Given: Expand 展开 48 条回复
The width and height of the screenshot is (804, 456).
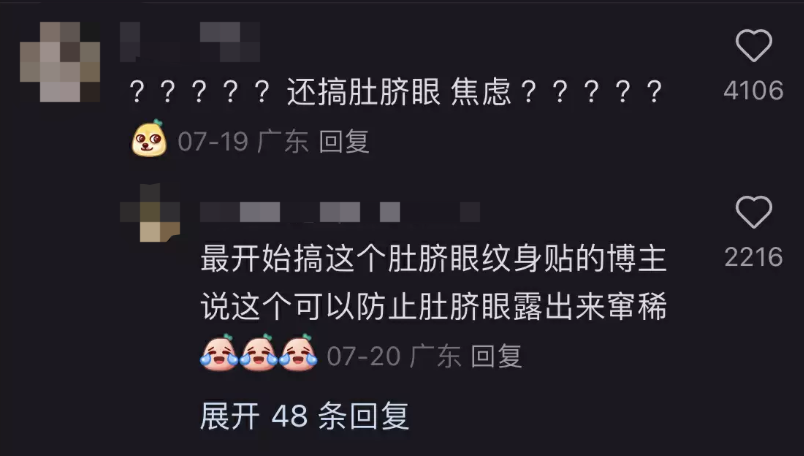Looking at the screenshot, I should pyautogui.click(x=305, y=415).
